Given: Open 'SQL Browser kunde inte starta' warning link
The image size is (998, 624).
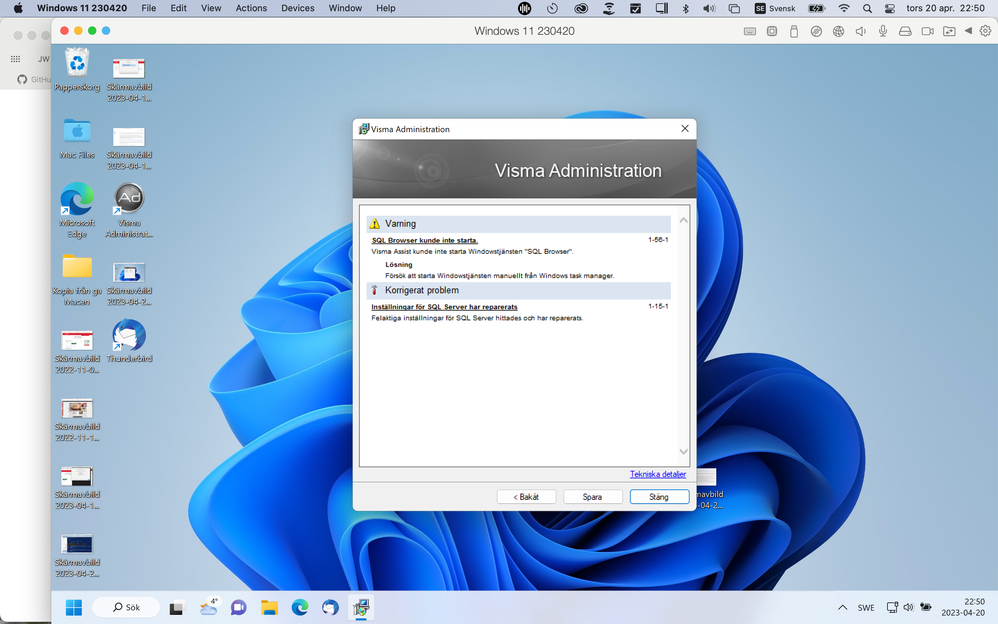Looking at the screenshot, I should coord(425,240).
